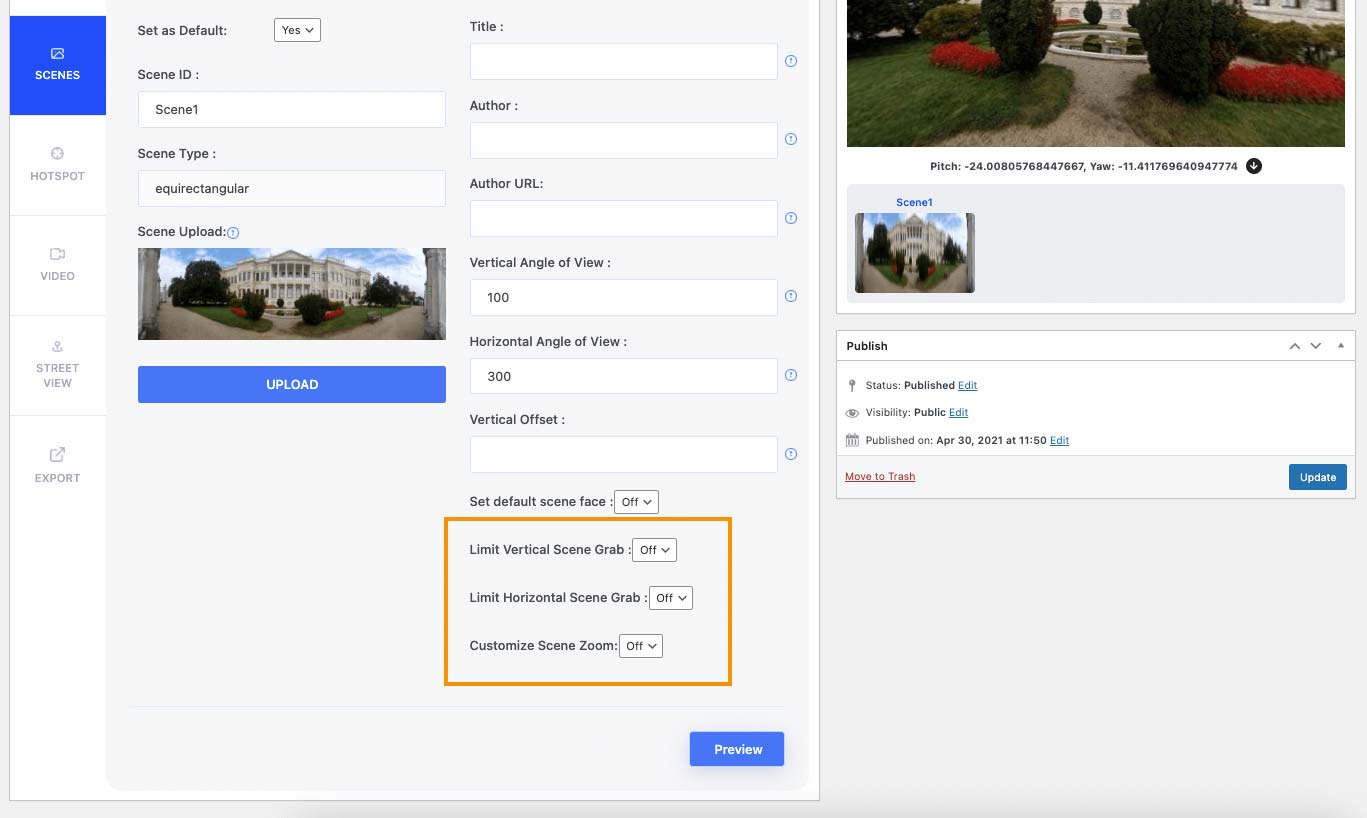
Task: Open the Set as Default dropdown
Action: point(297,30)
